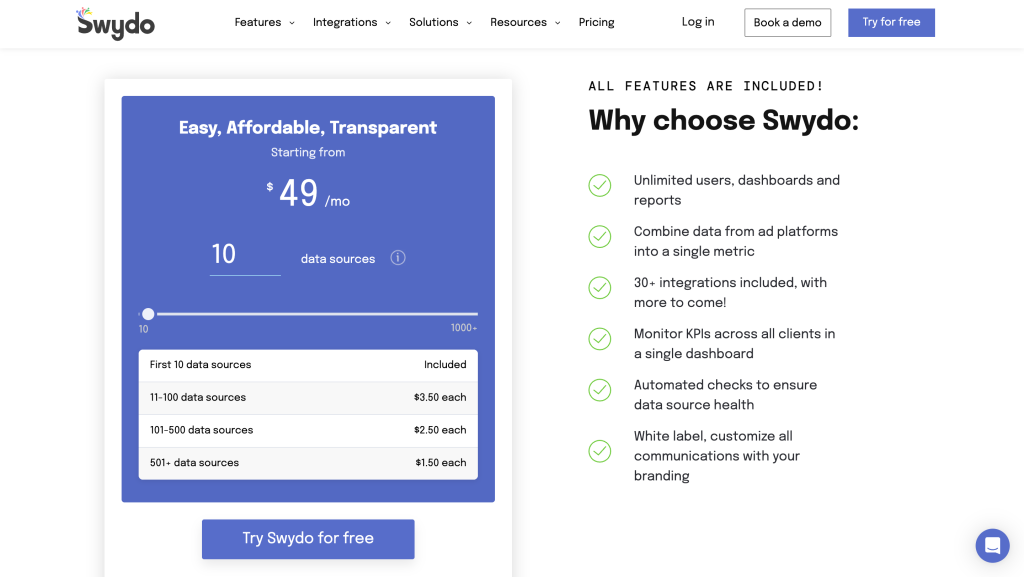The image size is (1024, 577).
Task: Click the info icon beside data sources
Action: [x=397, y=257]
